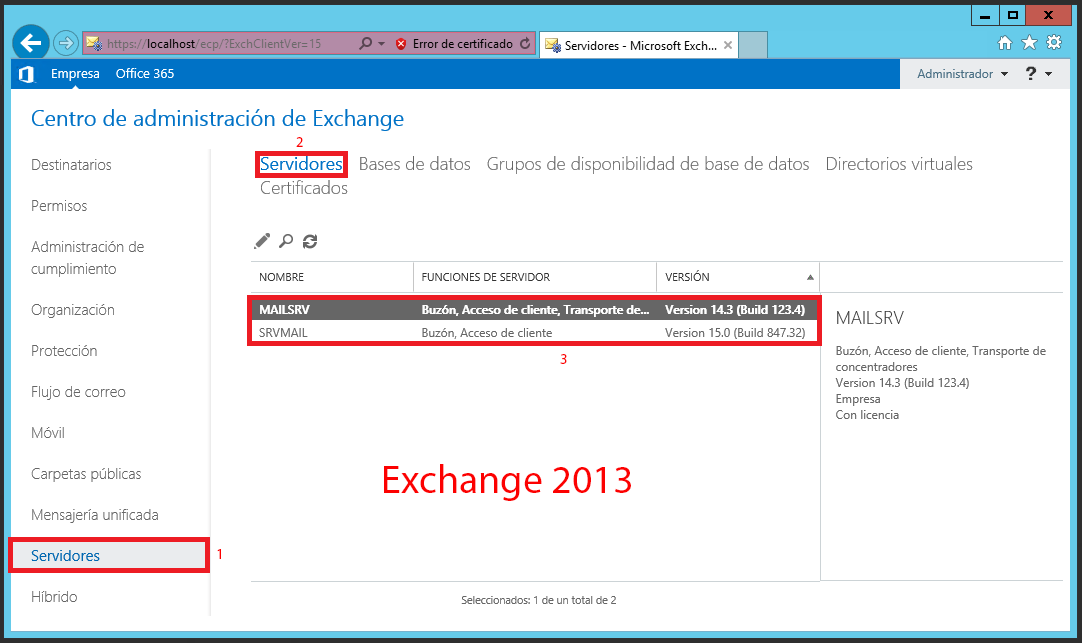The image size is (1082, 643).
Task: Open Internet Explorer browser settings gear
Action: tap(1054, 43)
